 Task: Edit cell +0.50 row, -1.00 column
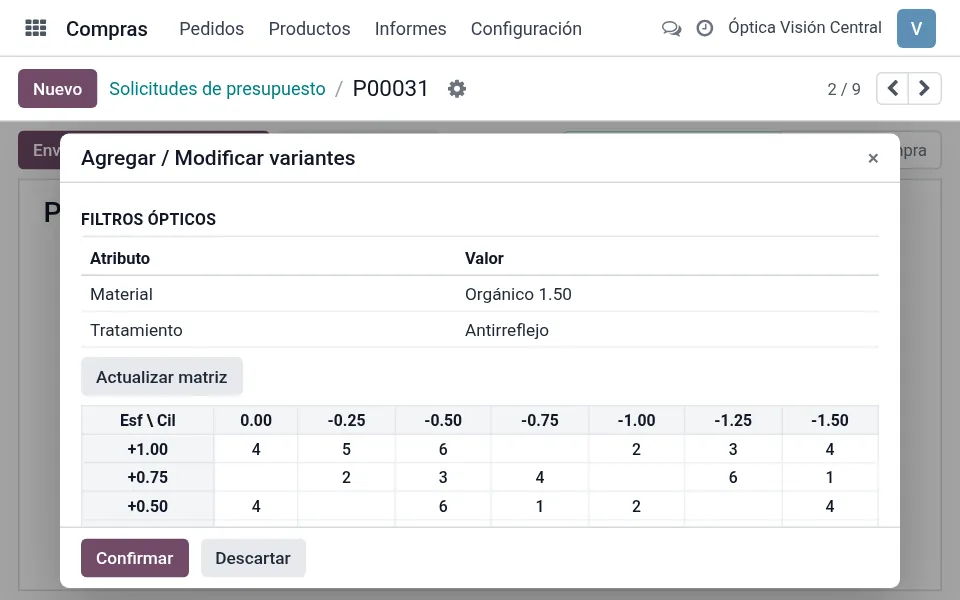click(x=637, y=506)
